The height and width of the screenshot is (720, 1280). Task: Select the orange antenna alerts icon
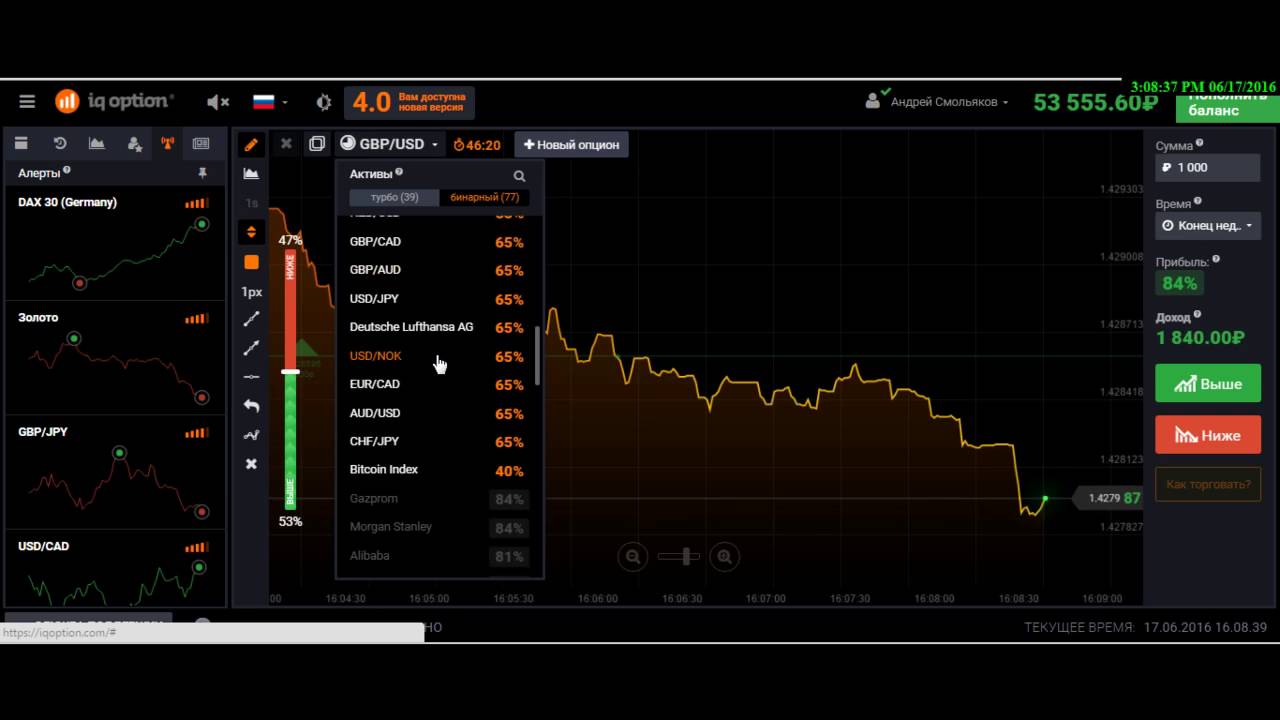point(168,144)
